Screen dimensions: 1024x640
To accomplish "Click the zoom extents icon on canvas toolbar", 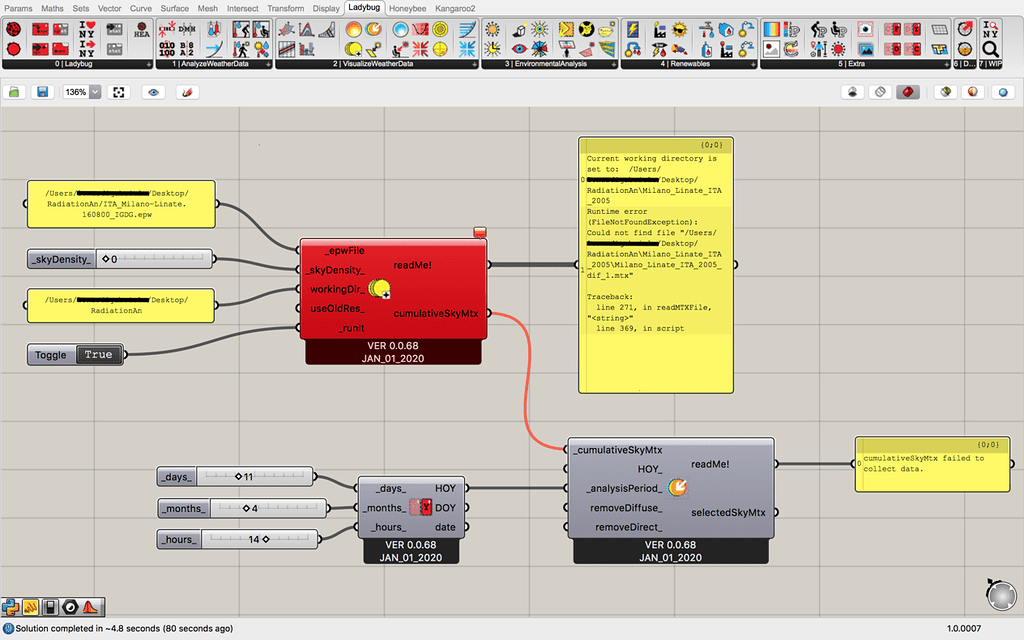I will 118,91.
